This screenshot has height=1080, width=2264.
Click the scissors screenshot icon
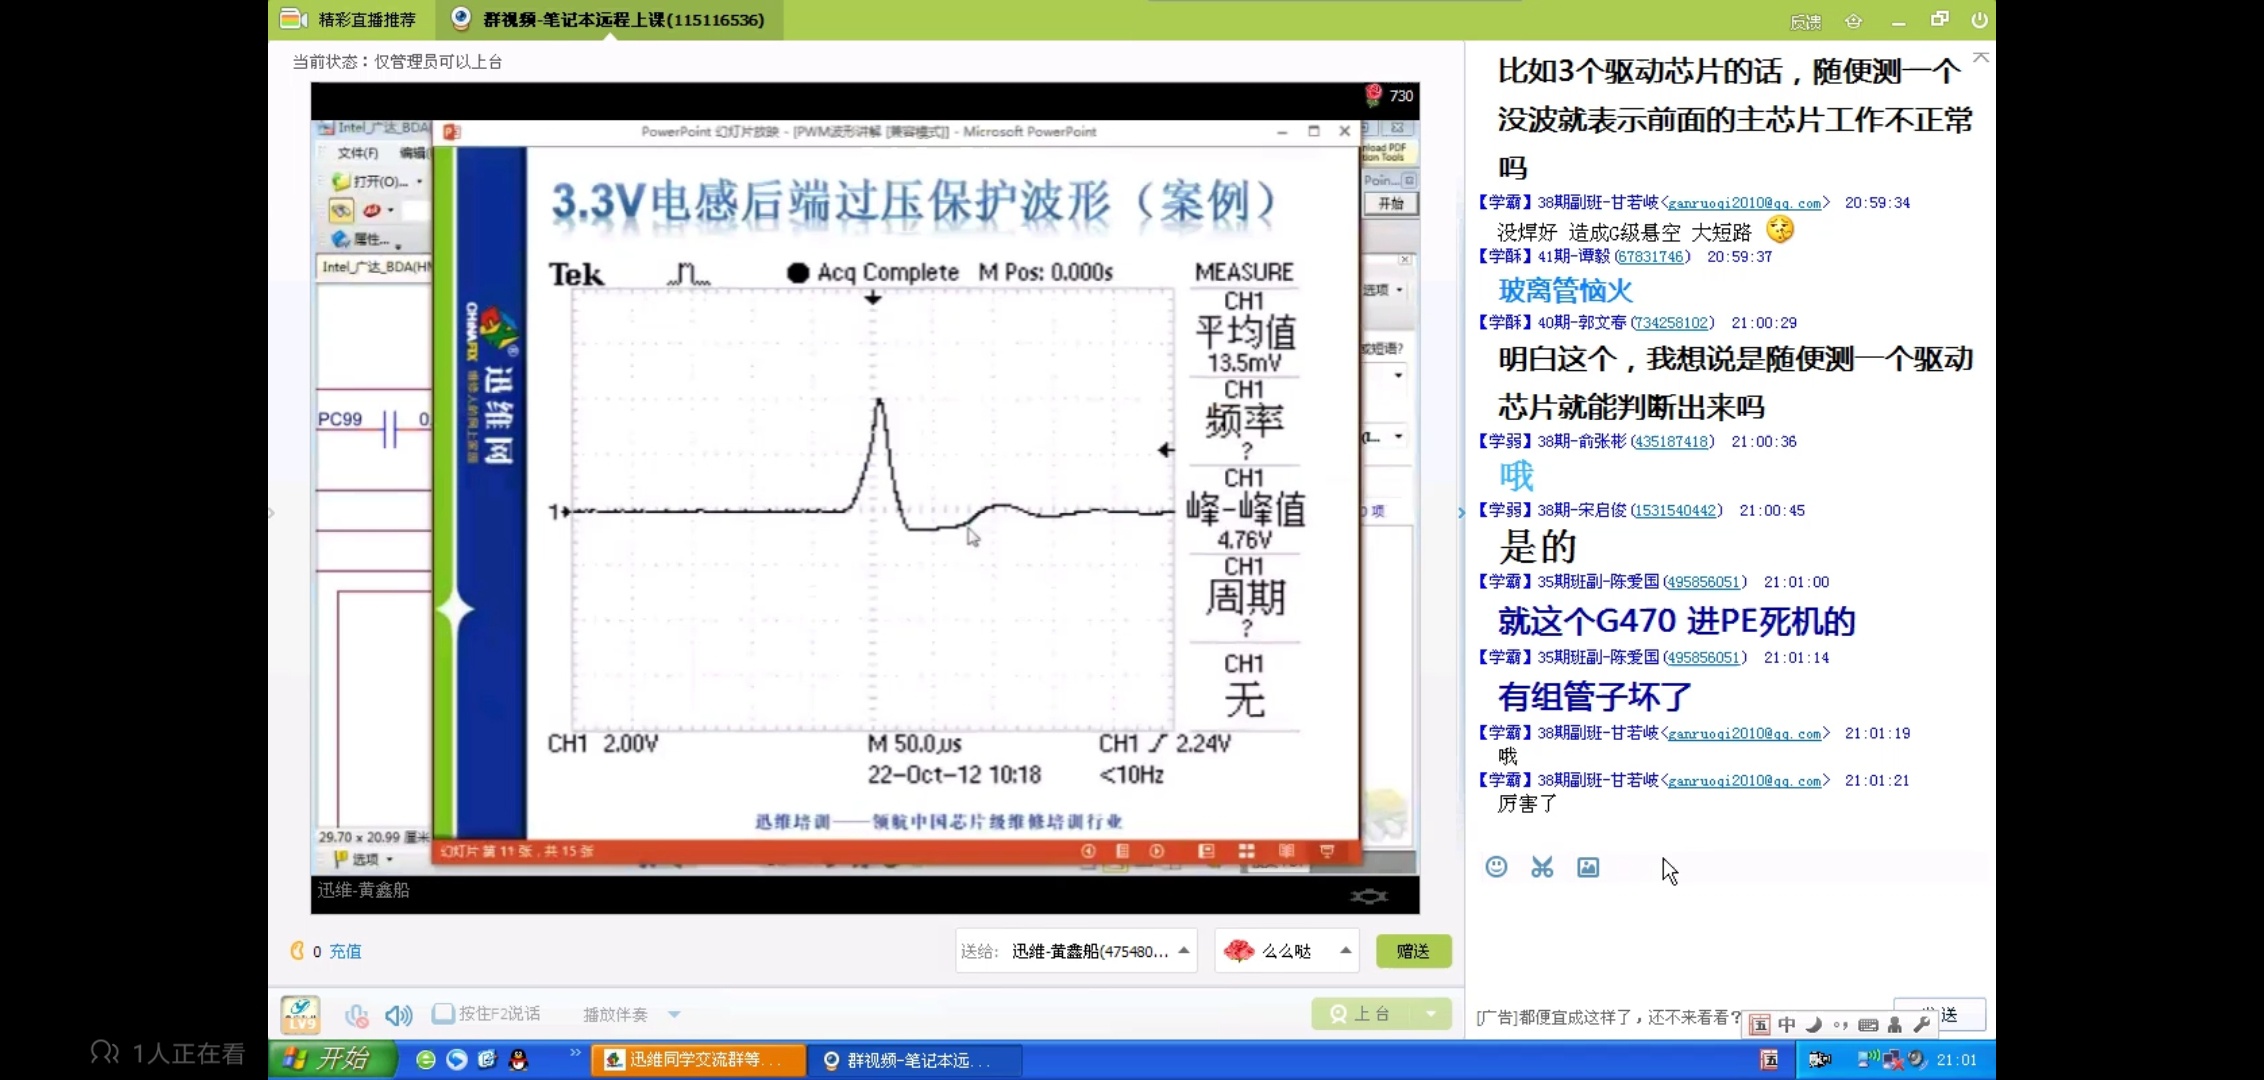click(1542, 867)
